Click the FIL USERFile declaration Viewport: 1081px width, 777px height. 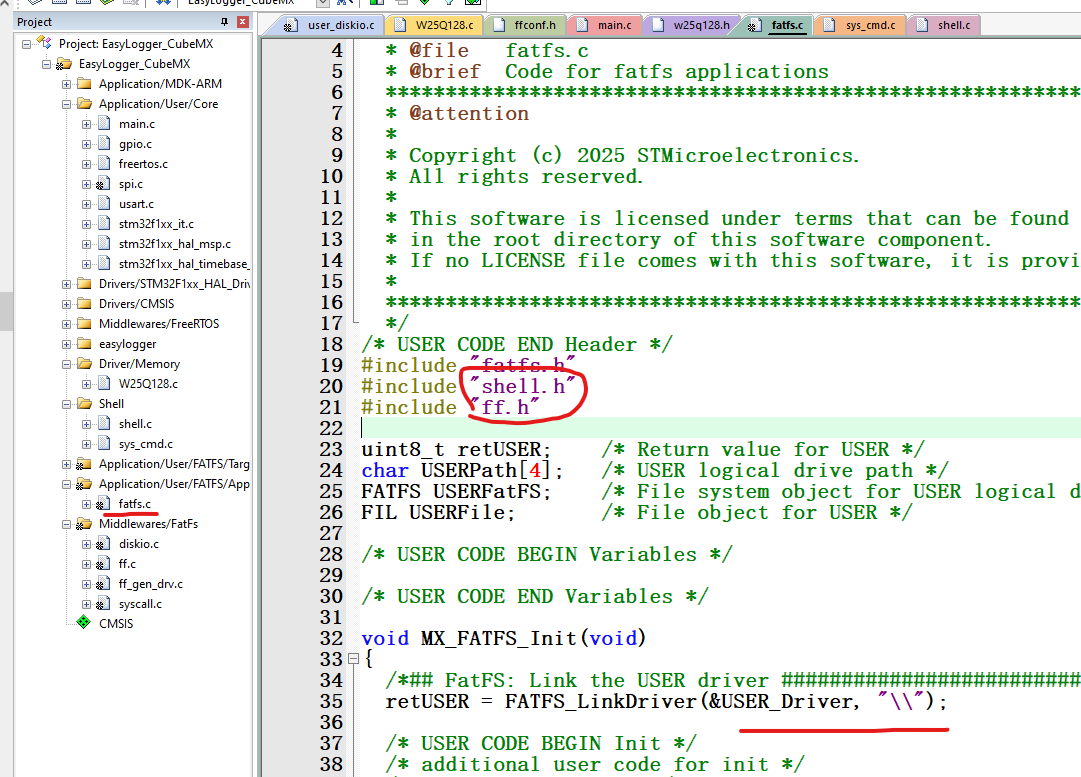(438, 512)
